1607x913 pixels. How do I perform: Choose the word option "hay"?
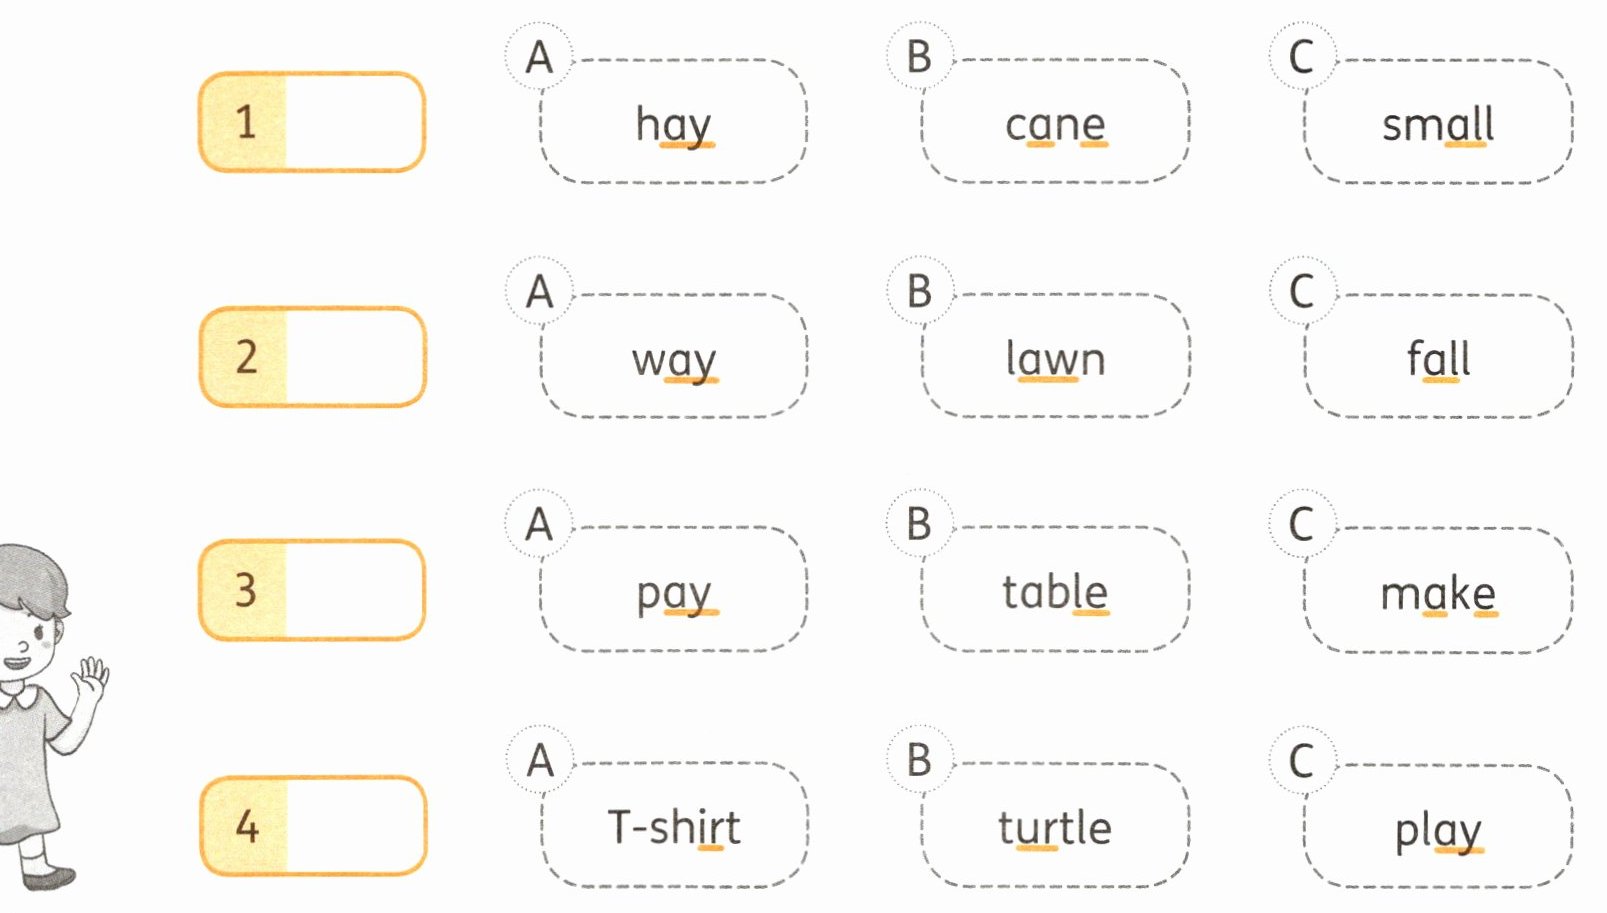(673, 124)
